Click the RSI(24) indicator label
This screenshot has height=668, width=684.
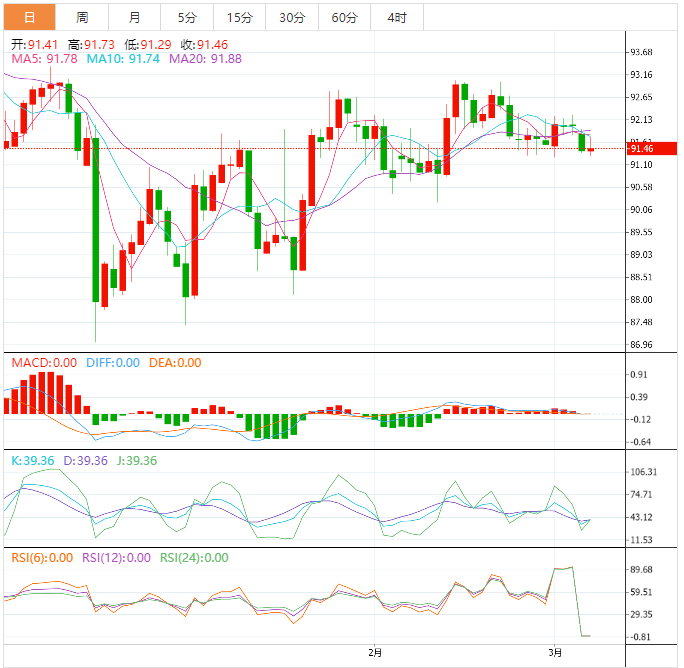click(x=193, y=558)
